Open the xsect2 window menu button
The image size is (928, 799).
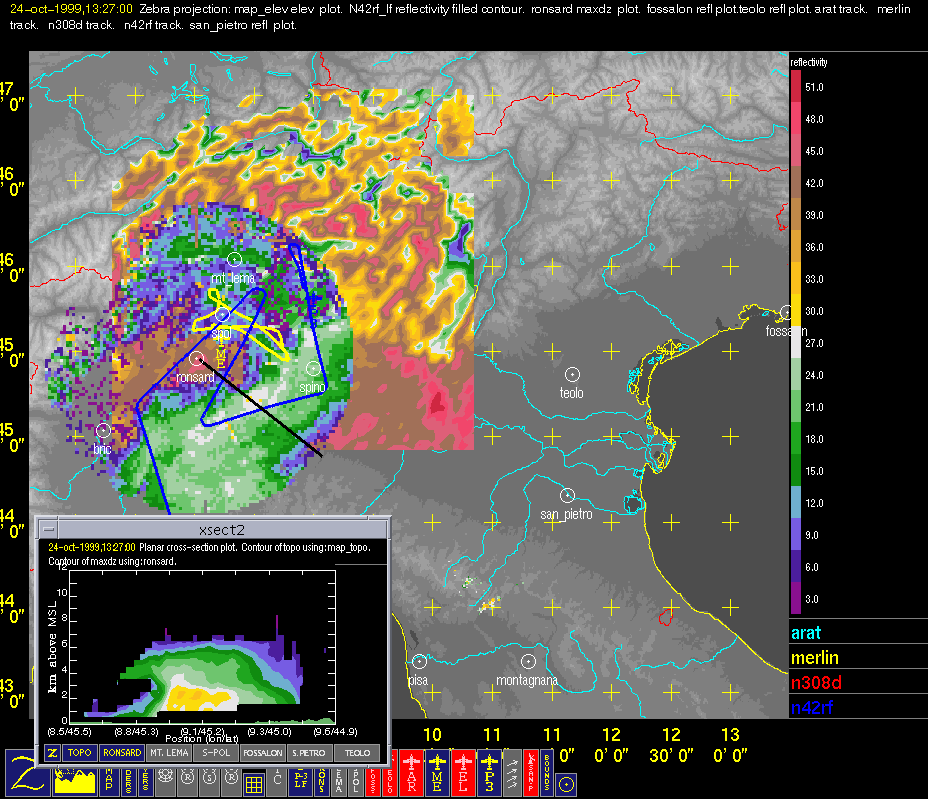click(49, 530)
